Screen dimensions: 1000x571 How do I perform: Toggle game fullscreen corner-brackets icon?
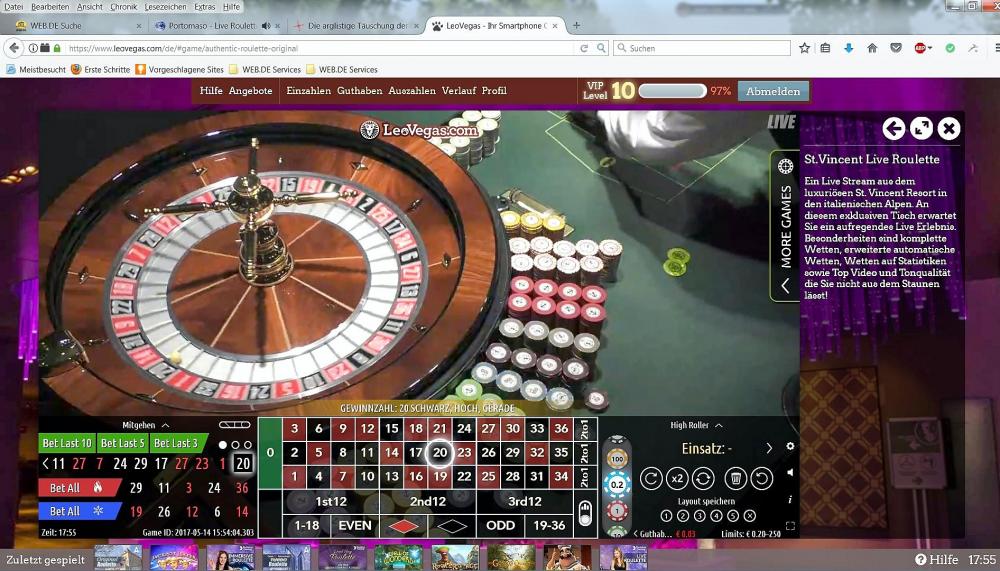pos(790,526)
